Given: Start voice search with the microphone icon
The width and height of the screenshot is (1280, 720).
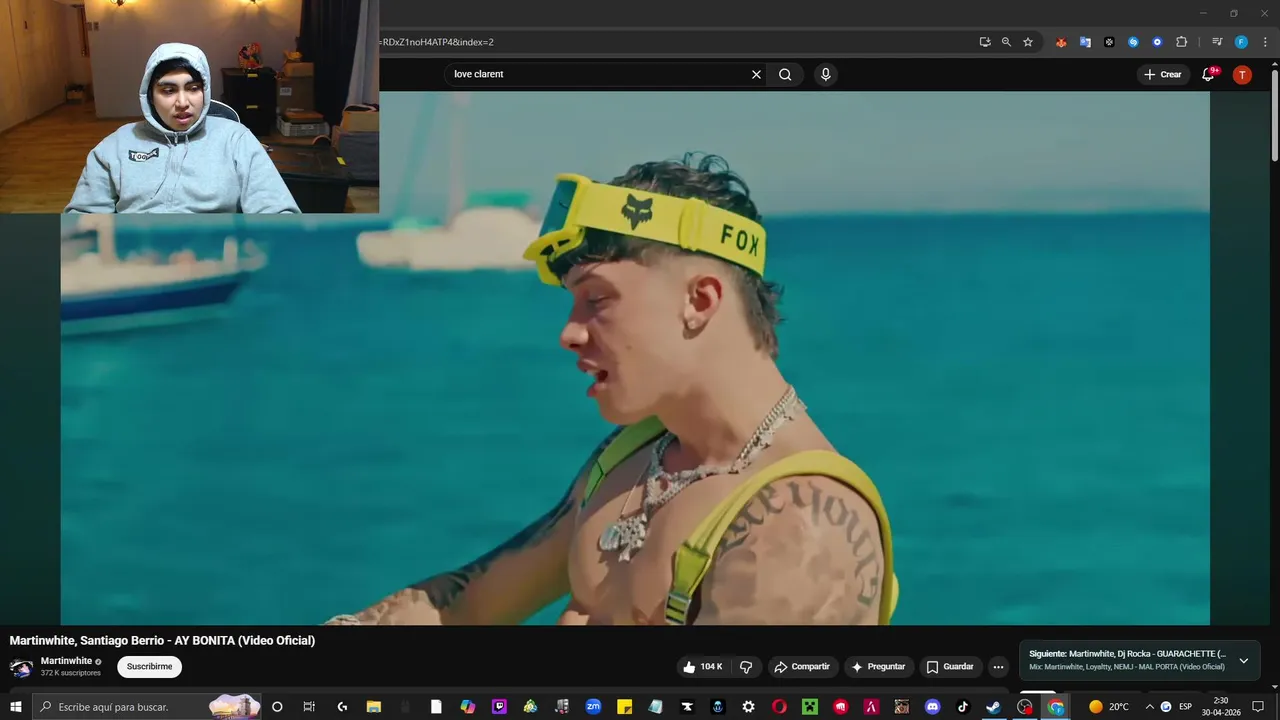Looking at the screenshot, I should pyautogui.click(x=825, y=74).
